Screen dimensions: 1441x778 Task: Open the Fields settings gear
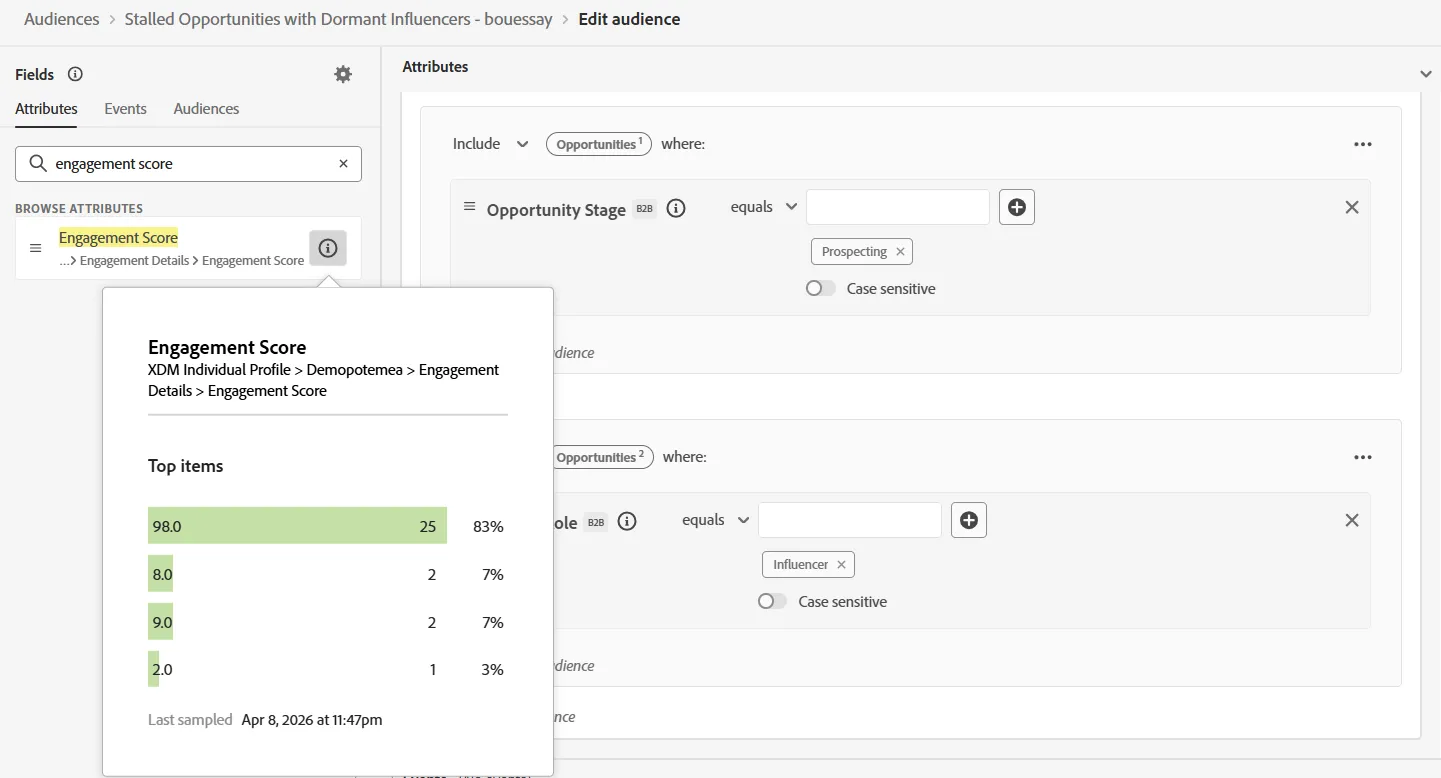point(343,74)
